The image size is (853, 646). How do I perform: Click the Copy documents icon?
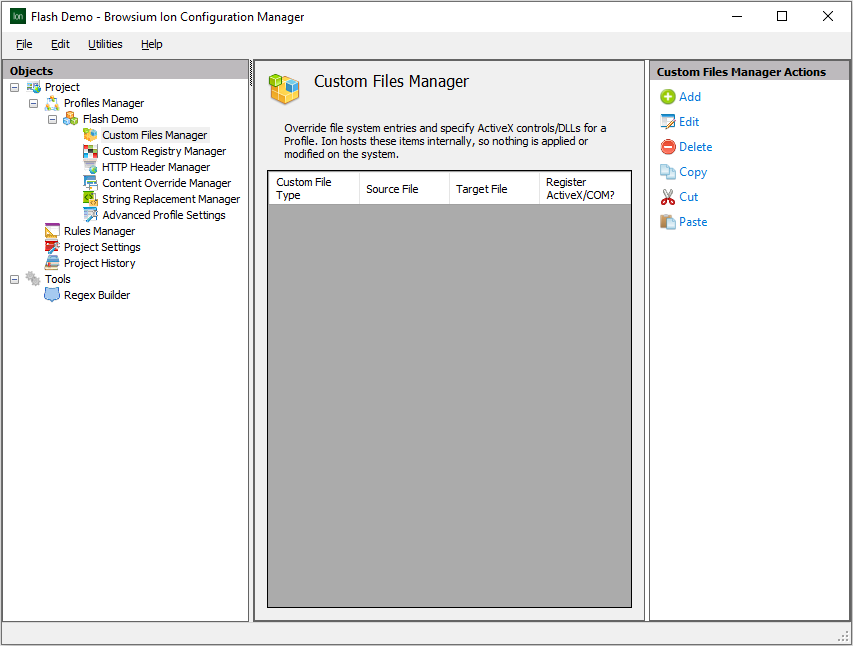coord(667,172)
